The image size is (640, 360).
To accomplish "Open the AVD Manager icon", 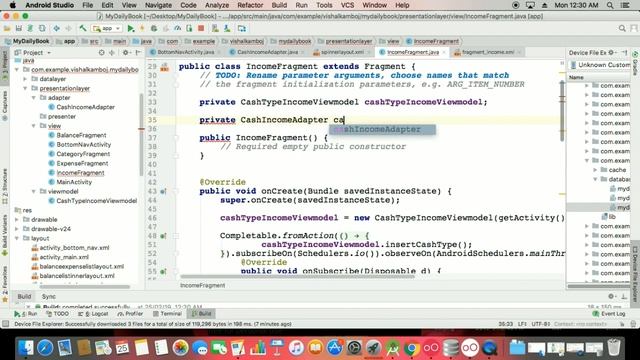I will pyautogui.click(x=215, y=29).
